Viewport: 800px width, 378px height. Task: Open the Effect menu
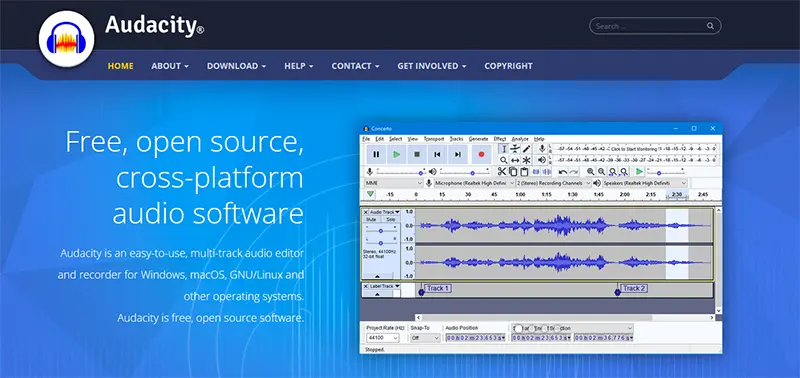500,139
